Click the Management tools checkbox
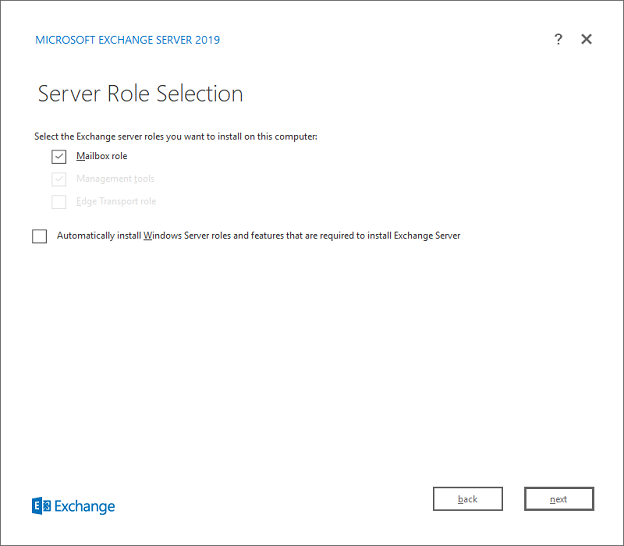This screenshot has width=624, height=546. (x=59, y=179)
